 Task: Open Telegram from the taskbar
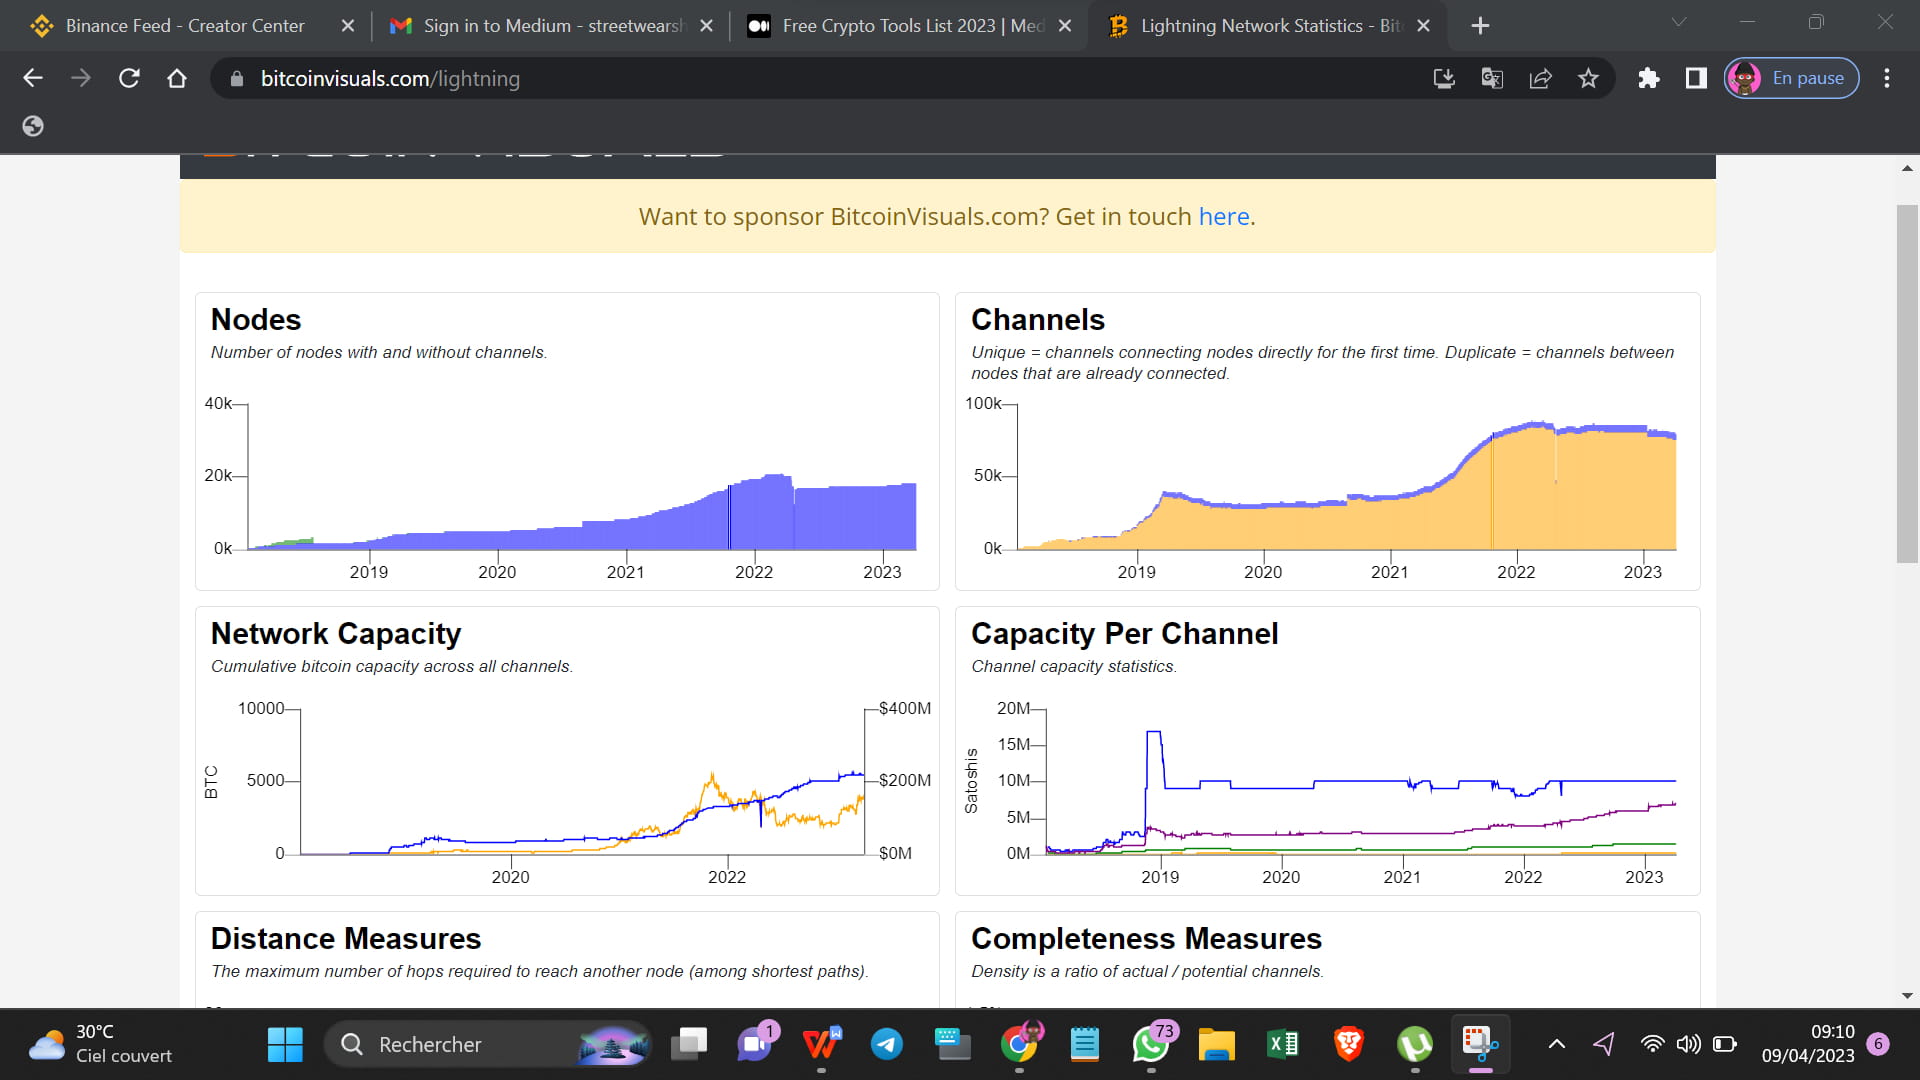pyautogui.click(x=886, y=1044)
